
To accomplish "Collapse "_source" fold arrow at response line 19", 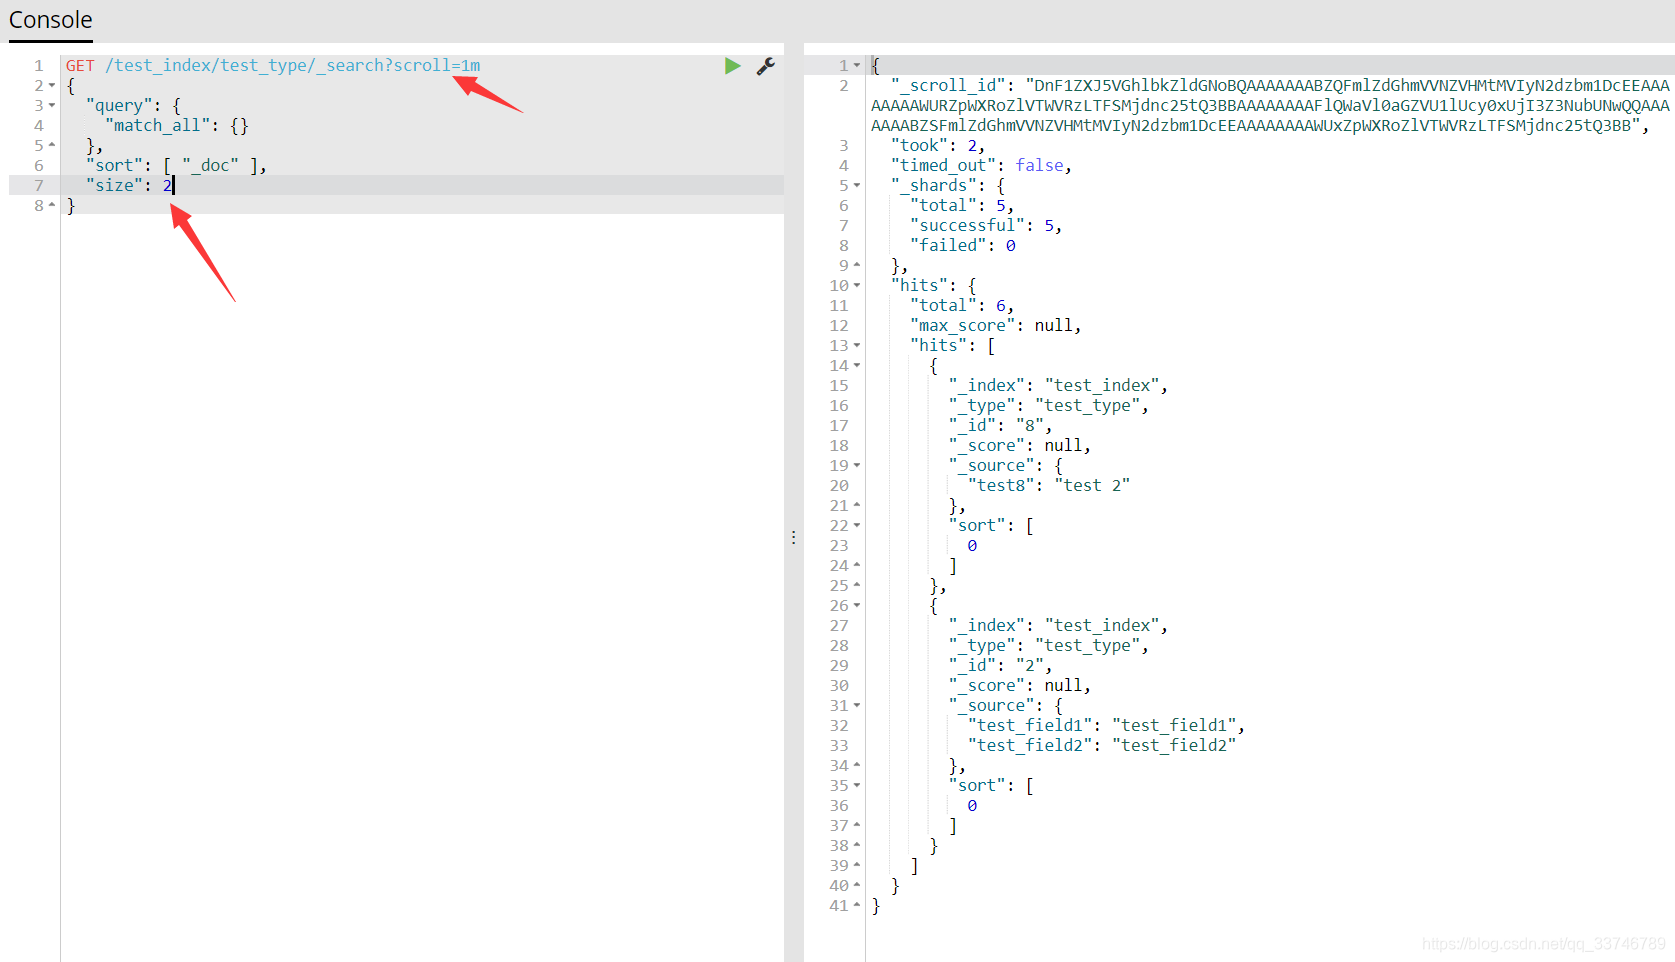I will click(x=857, y=466).
